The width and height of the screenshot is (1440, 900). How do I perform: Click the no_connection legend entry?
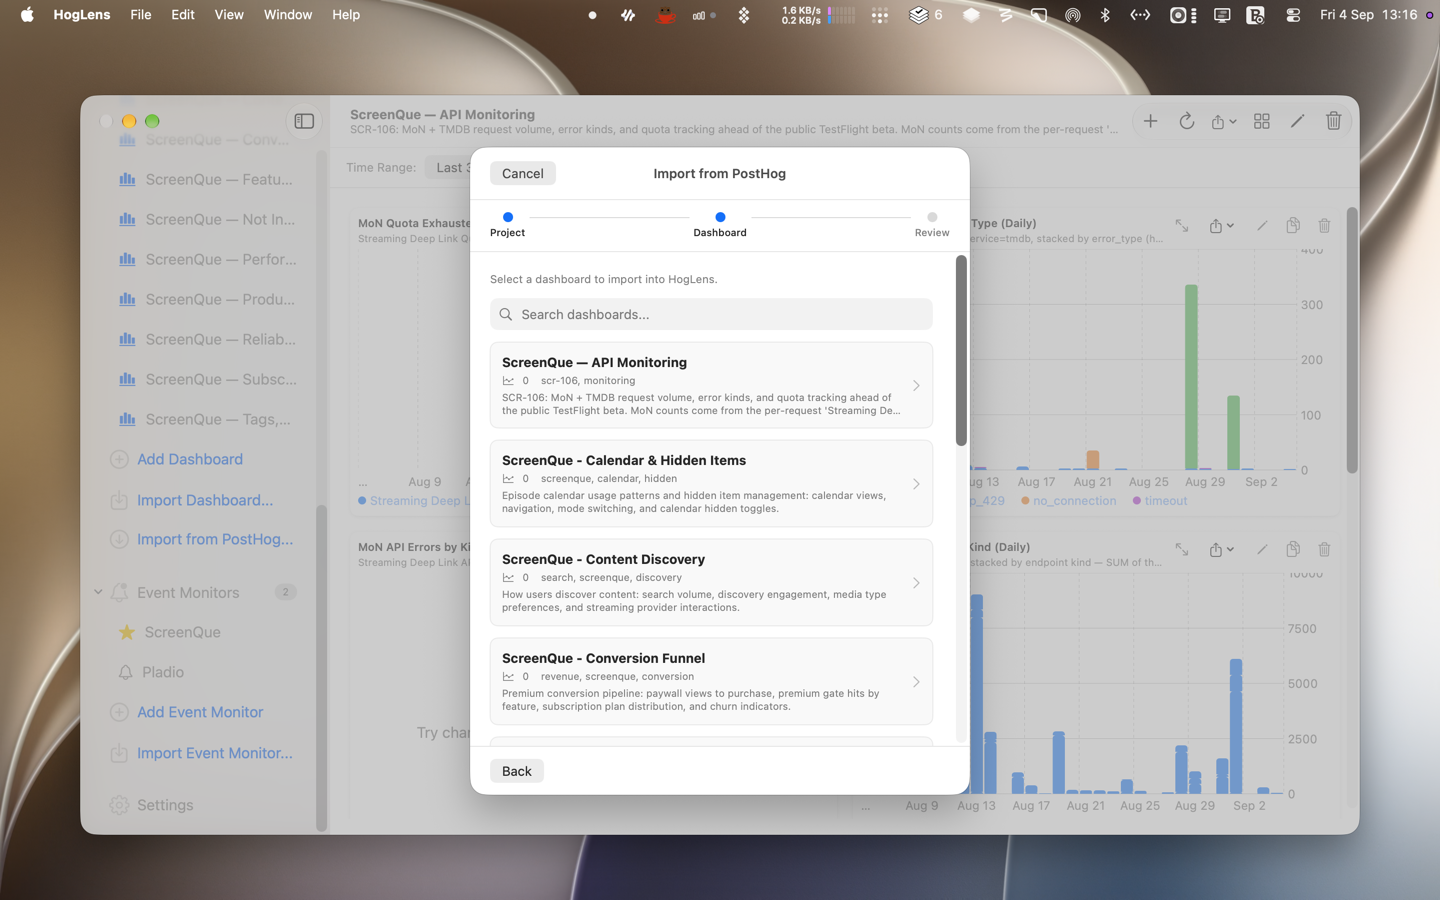coord(1068,501)
